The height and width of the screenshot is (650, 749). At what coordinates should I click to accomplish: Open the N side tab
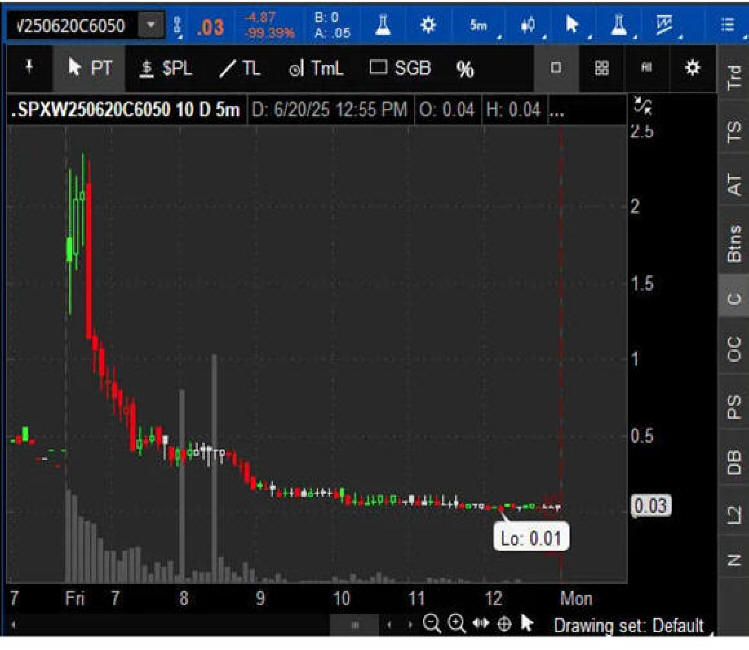click(734, 560)
